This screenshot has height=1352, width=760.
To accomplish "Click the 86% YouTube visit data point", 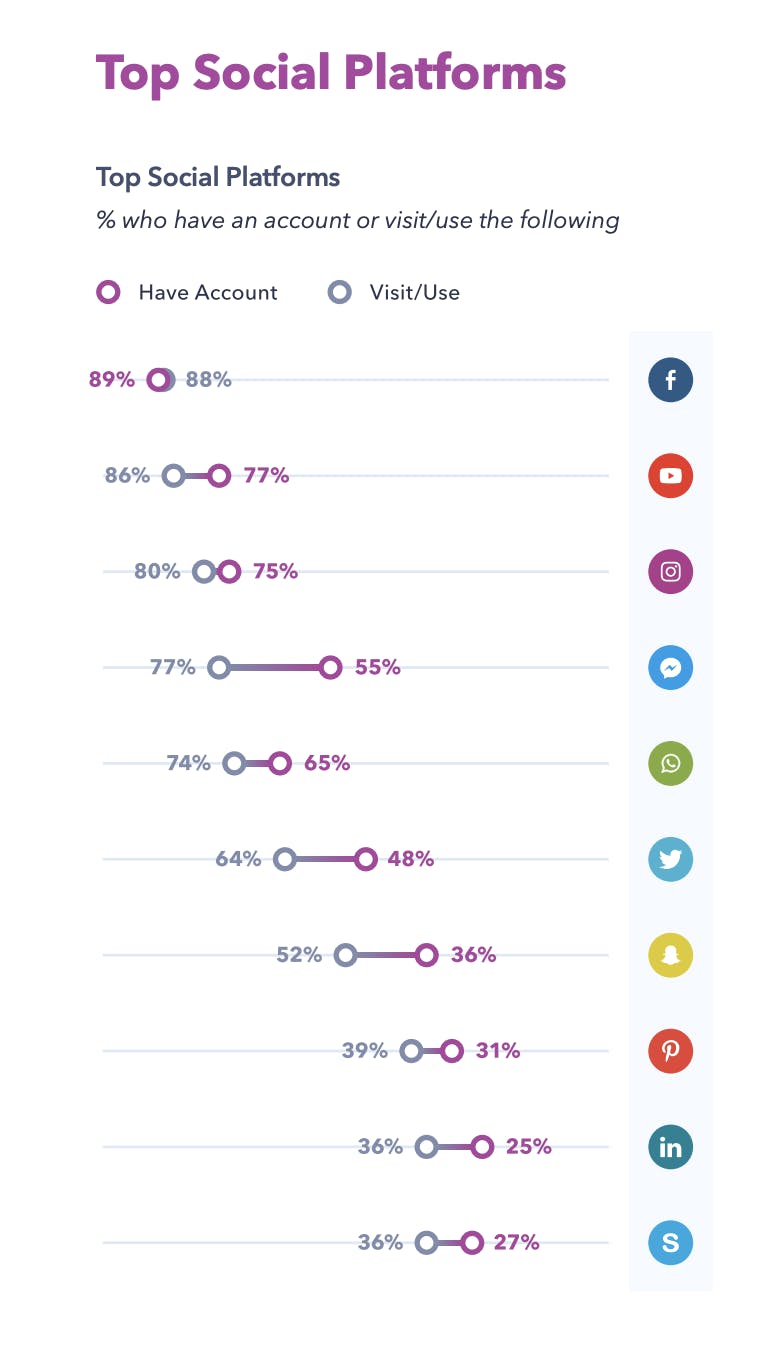I will tap(174, 476).
